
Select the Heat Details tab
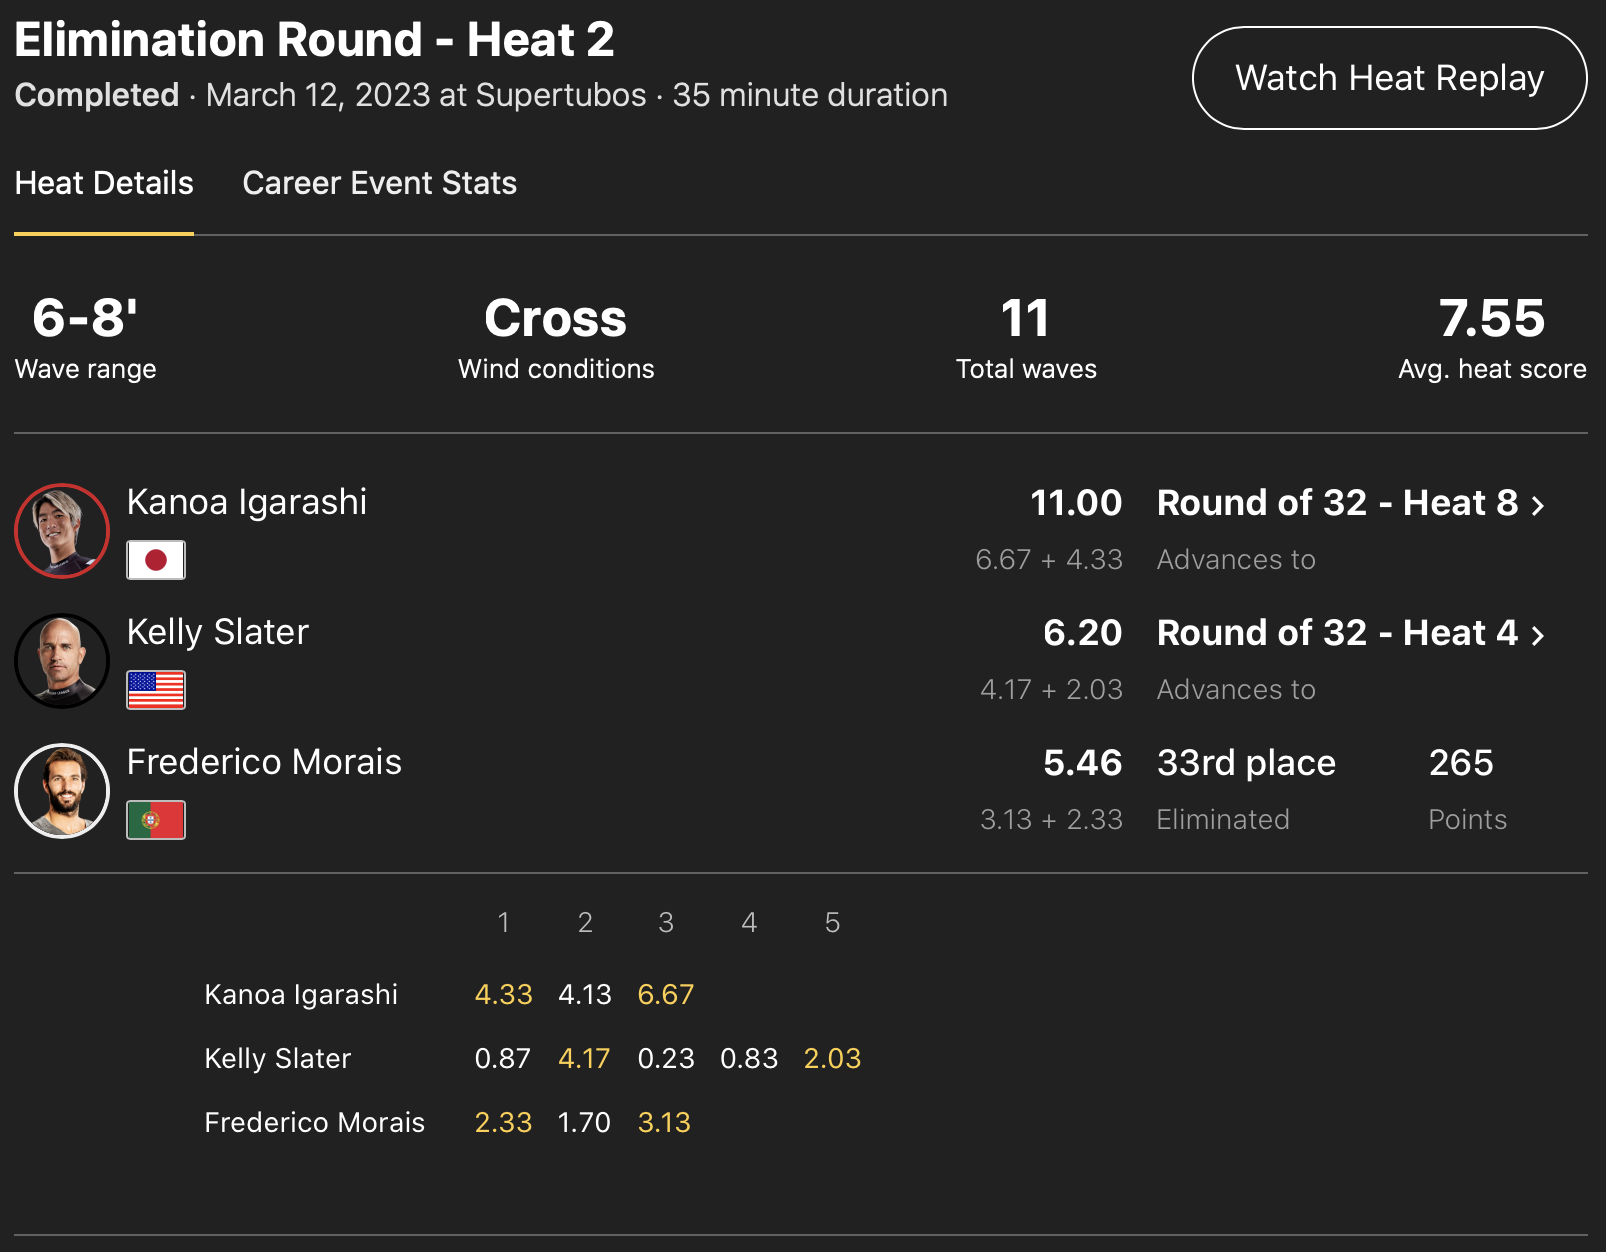pos(104,183)
